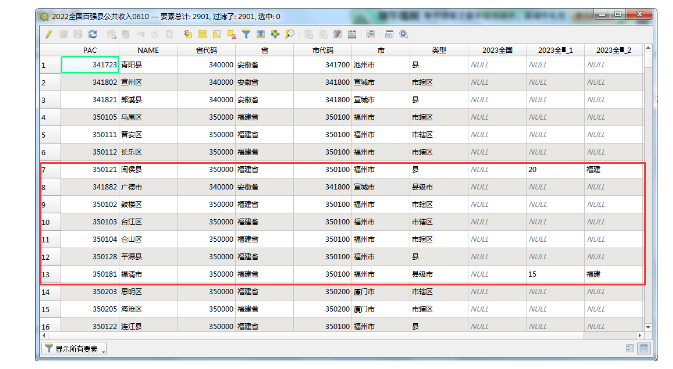
Task: Click the horizontal scrollbar left arrow
Action: [44, 336]
